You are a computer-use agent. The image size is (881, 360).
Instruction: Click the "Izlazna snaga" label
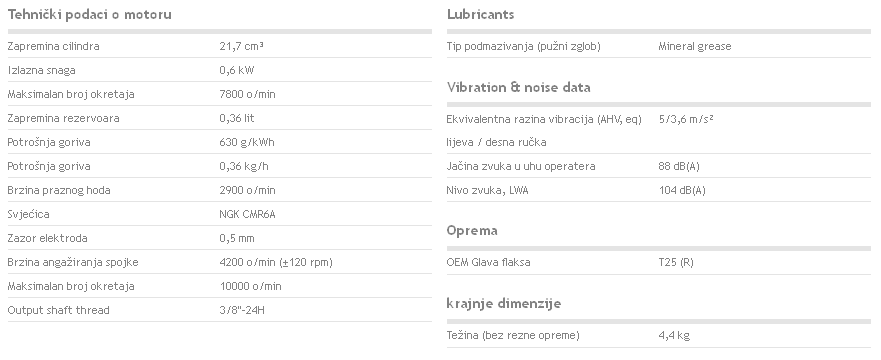(x=42, y=71)
